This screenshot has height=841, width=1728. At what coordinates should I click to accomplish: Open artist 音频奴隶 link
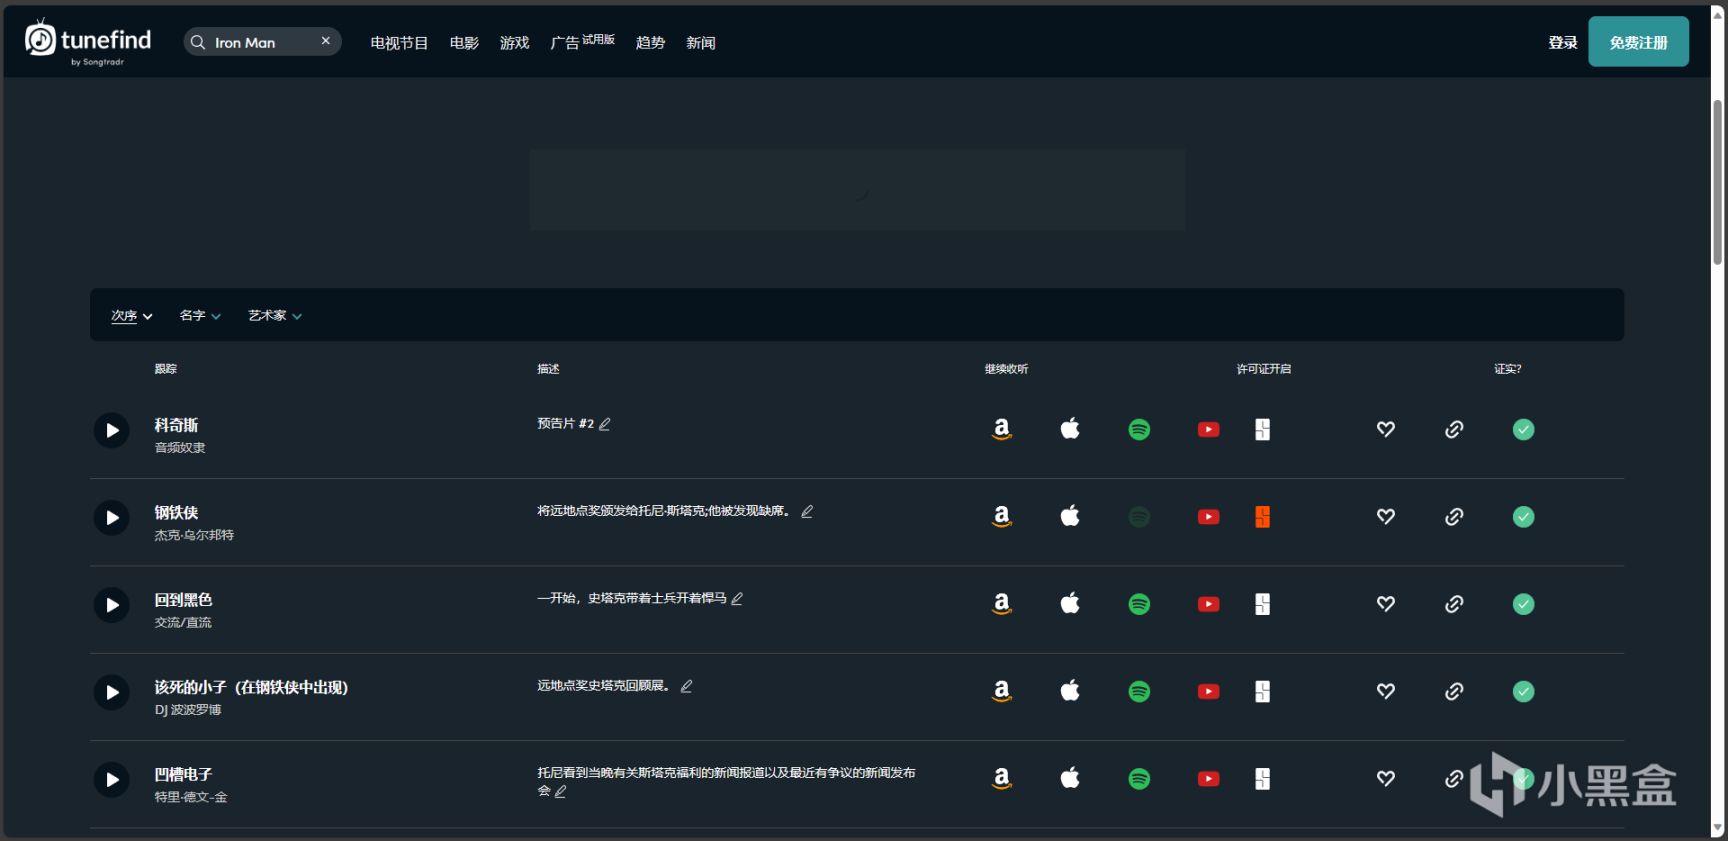180,448
